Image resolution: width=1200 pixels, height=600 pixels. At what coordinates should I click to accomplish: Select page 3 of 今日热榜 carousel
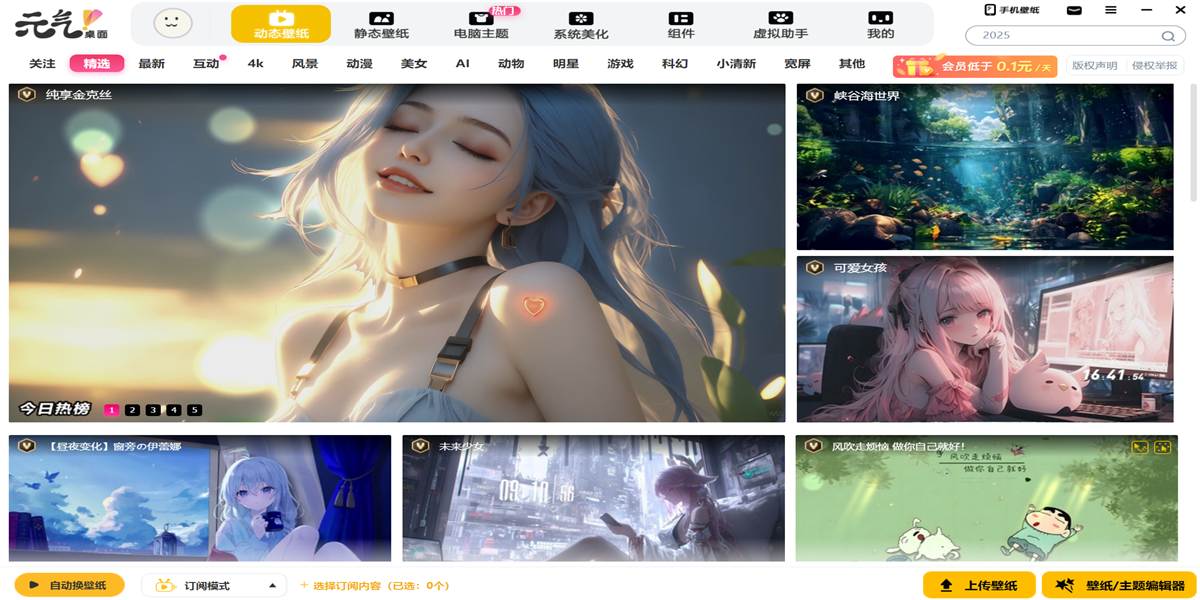[153, 410]
